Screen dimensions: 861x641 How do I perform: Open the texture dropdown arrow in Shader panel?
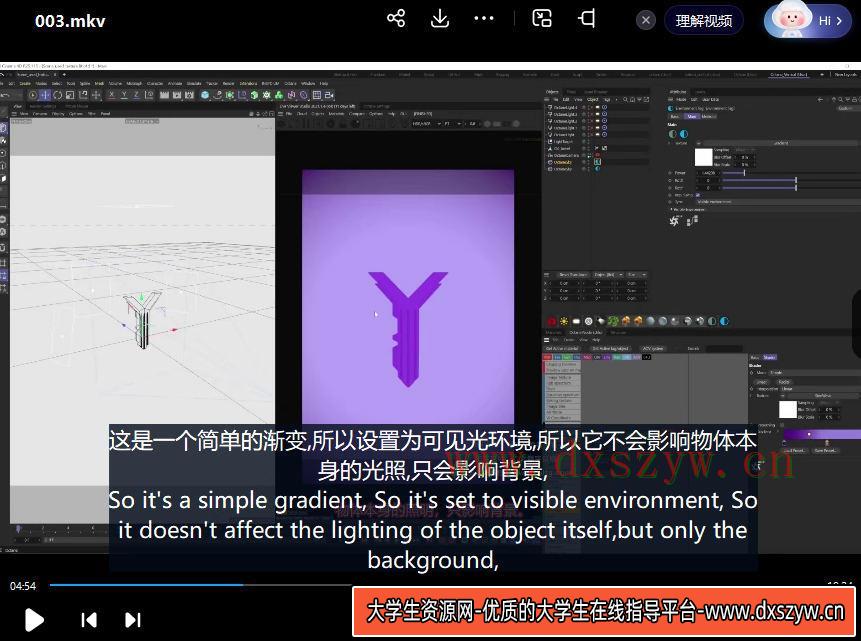click(782, 395)
